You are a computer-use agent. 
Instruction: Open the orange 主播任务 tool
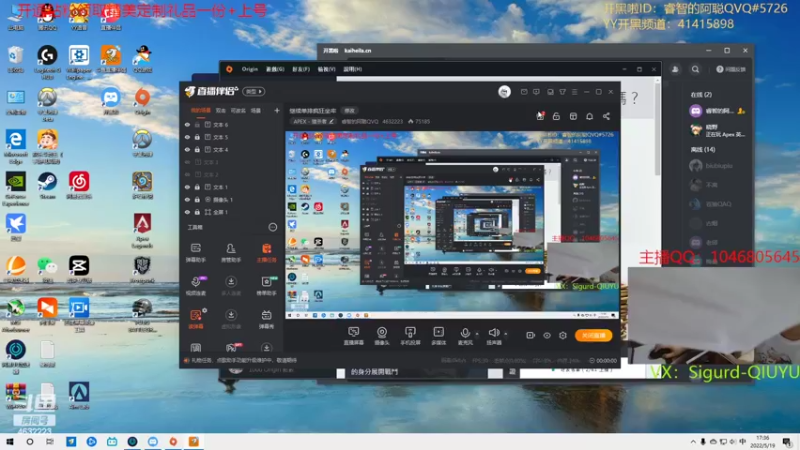coord(266,253)
